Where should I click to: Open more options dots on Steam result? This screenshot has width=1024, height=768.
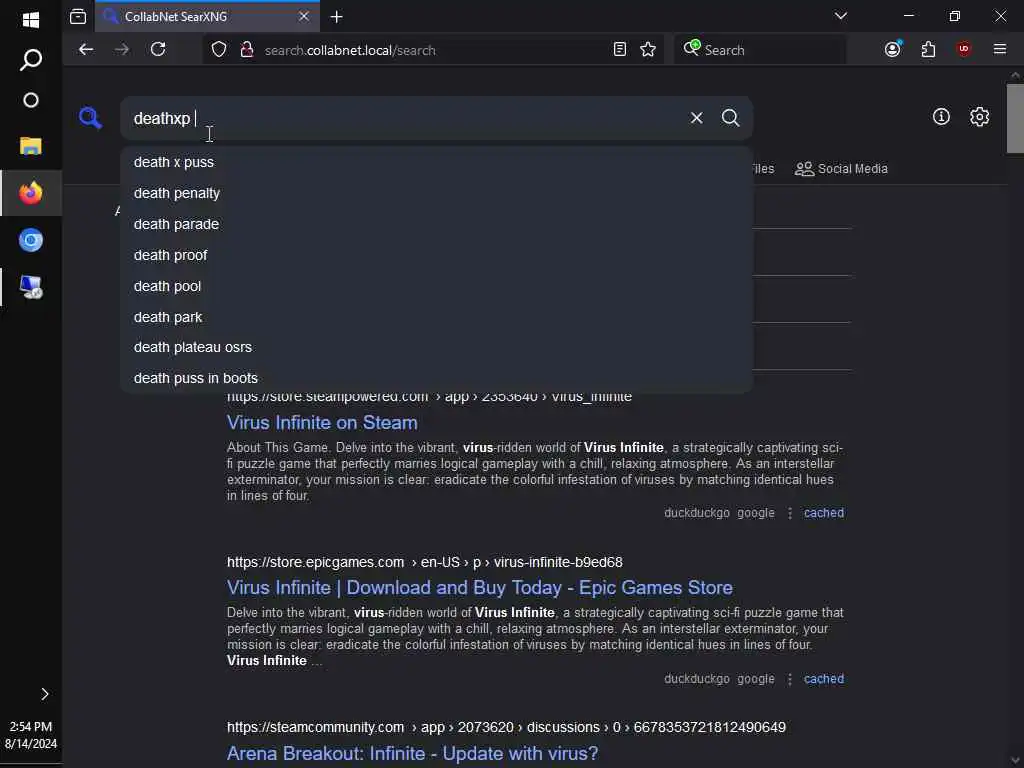coord(790,513)
